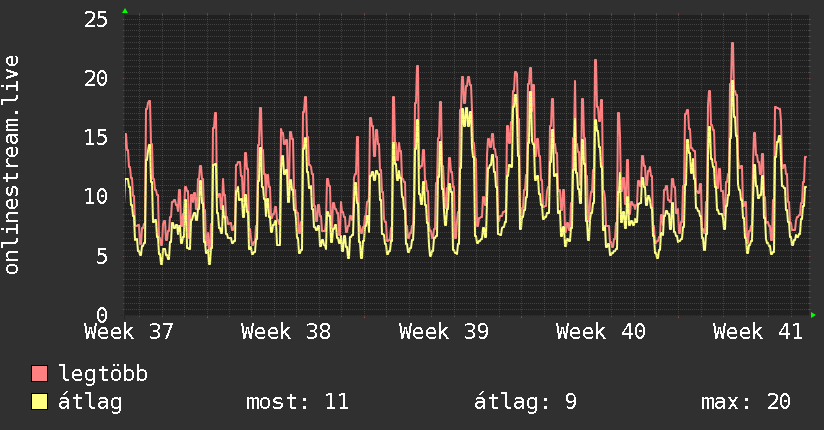Click the 'most: 11' statistic
Viewport: 824px width, 430px height.
(297, 402)
